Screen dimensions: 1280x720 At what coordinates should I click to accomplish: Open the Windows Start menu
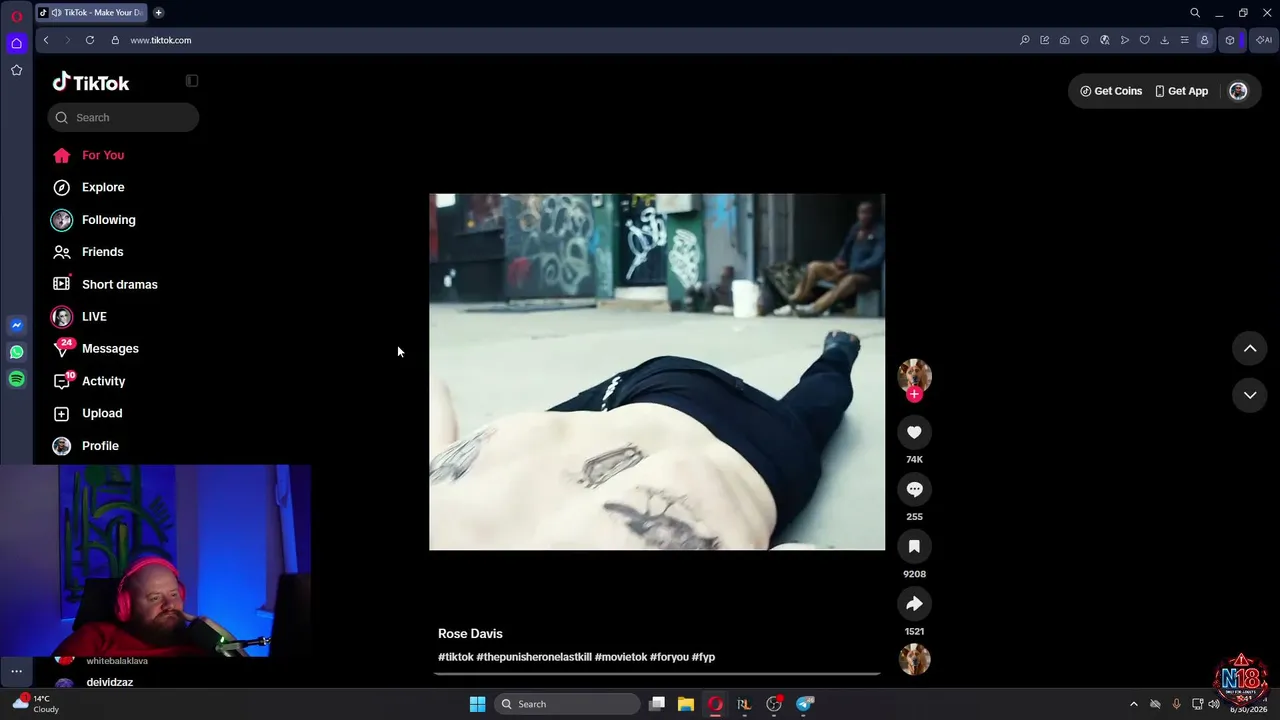478,704
